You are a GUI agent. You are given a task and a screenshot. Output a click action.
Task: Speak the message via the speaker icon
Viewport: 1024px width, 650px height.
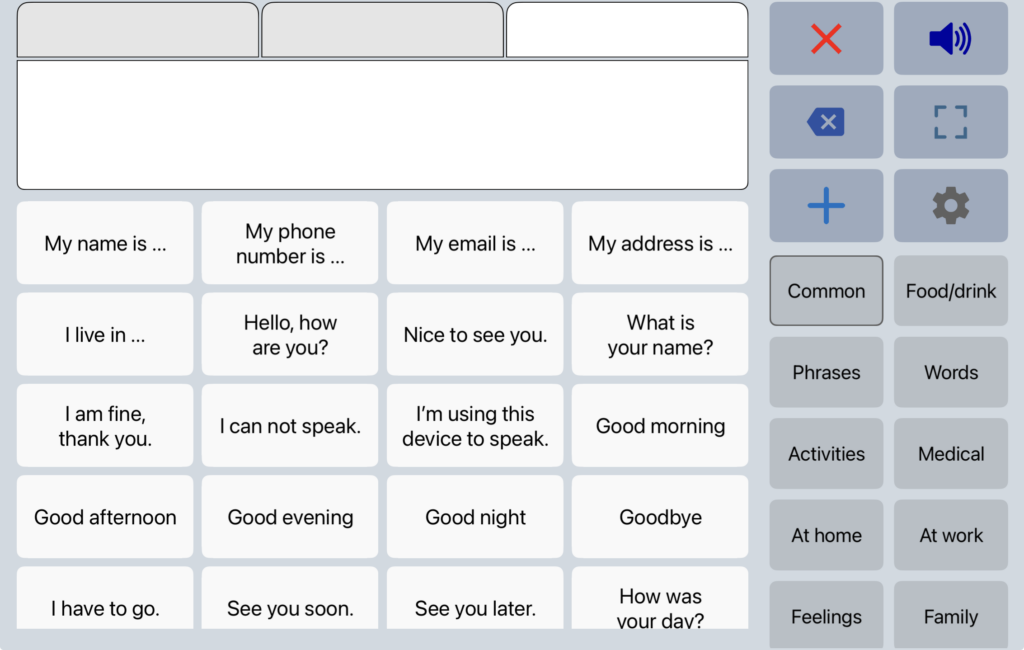950,38
